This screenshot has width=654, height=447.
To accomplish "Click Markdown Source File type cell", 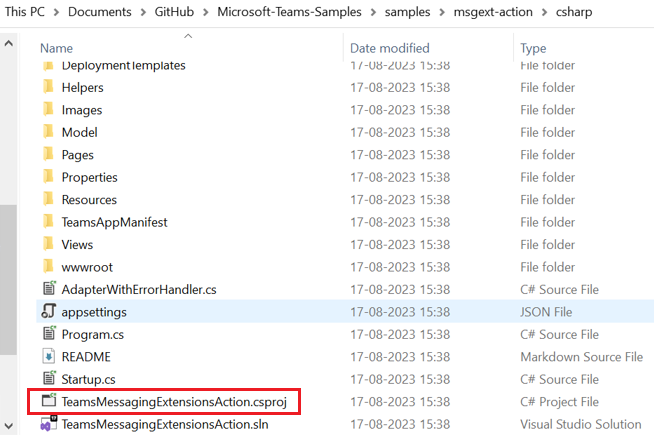I will point(581,357).
